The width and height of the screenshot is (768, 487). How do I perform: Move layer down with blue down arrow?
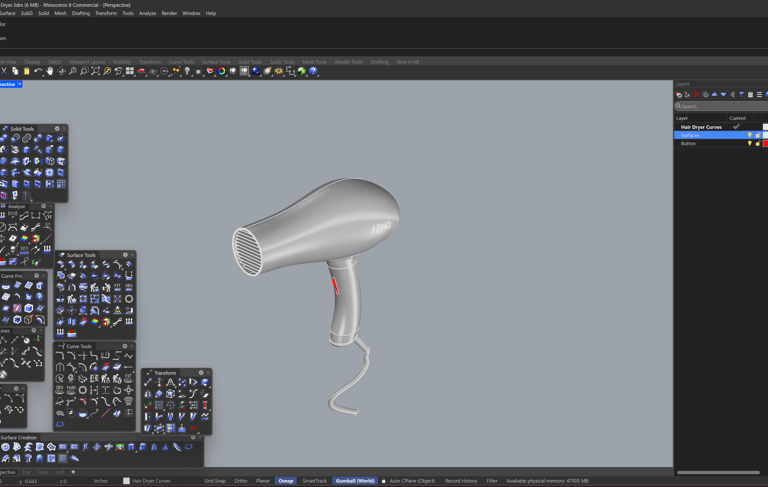coord(723,95)
